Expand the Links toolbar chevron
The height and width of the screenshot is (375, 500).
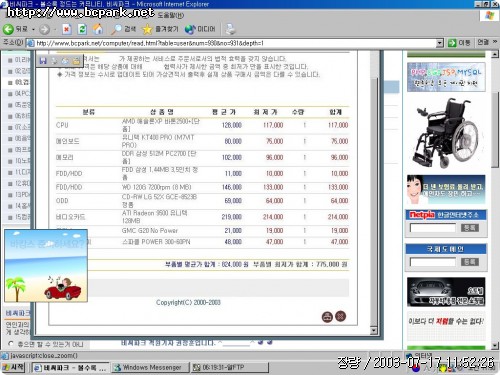(495, 42)
